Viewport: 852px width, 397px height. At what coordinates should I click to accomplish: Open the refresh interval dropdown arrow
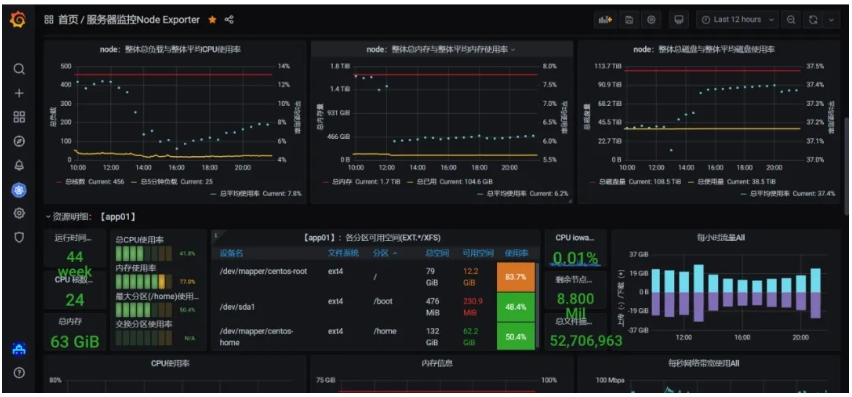831,20
